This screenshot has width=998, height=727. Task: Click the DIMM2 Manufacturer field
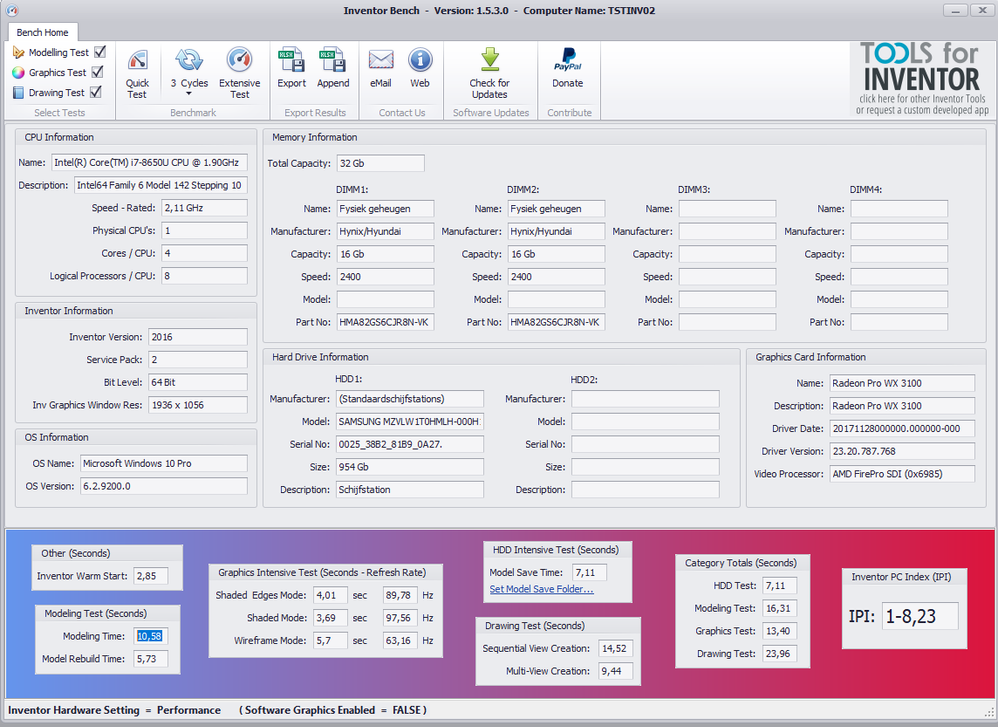[556, 232]
